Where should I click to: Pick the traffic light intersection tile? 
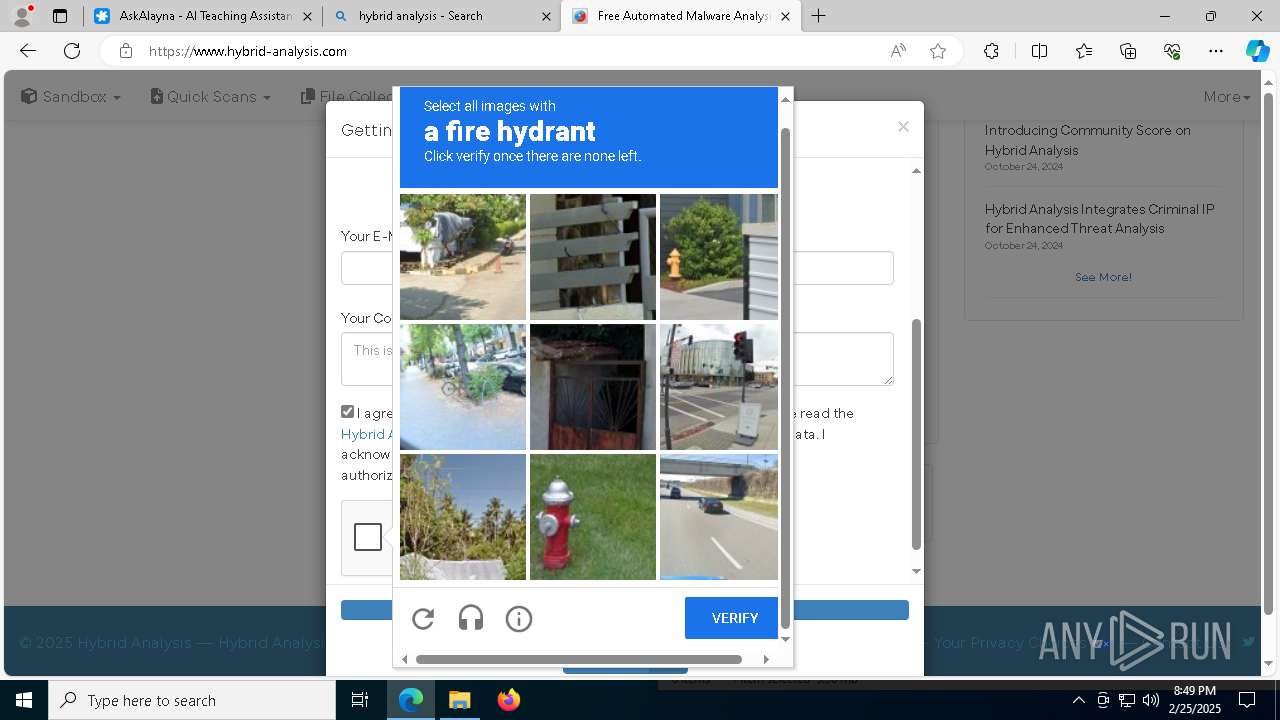point(718,387)
